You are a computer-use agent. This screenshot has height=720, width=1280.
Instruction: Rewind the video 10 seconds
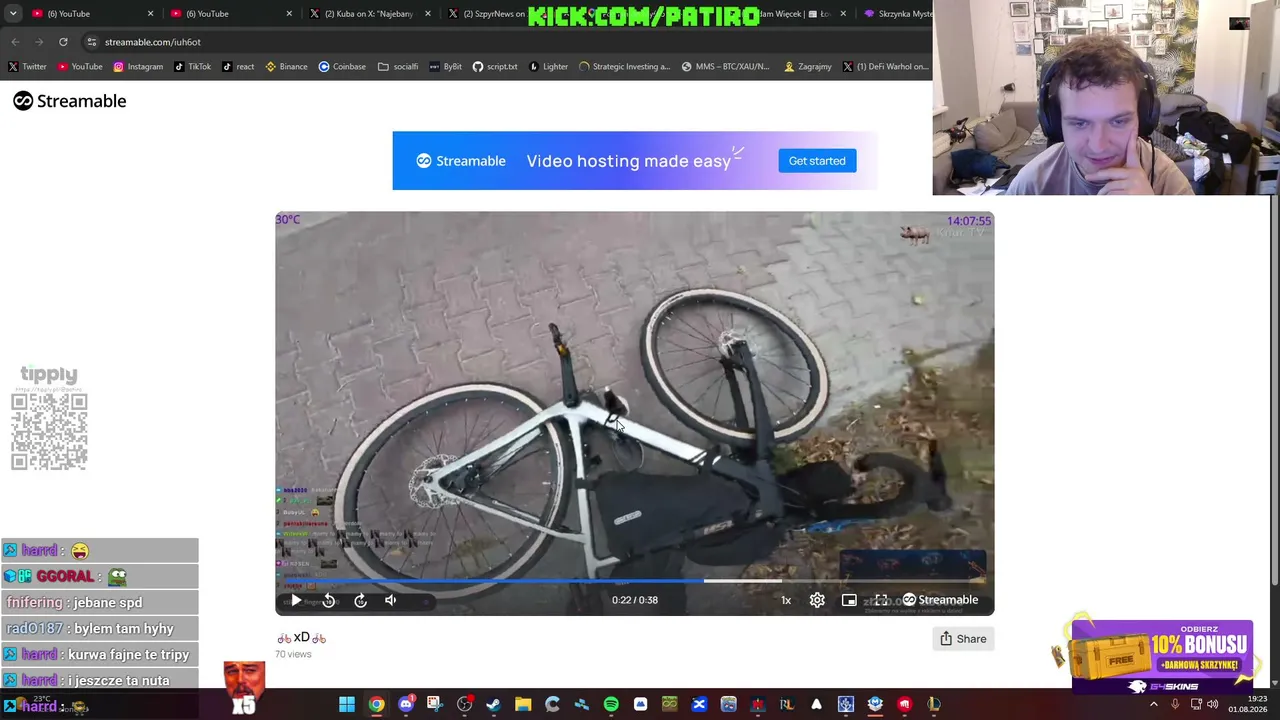click(329, 600)
